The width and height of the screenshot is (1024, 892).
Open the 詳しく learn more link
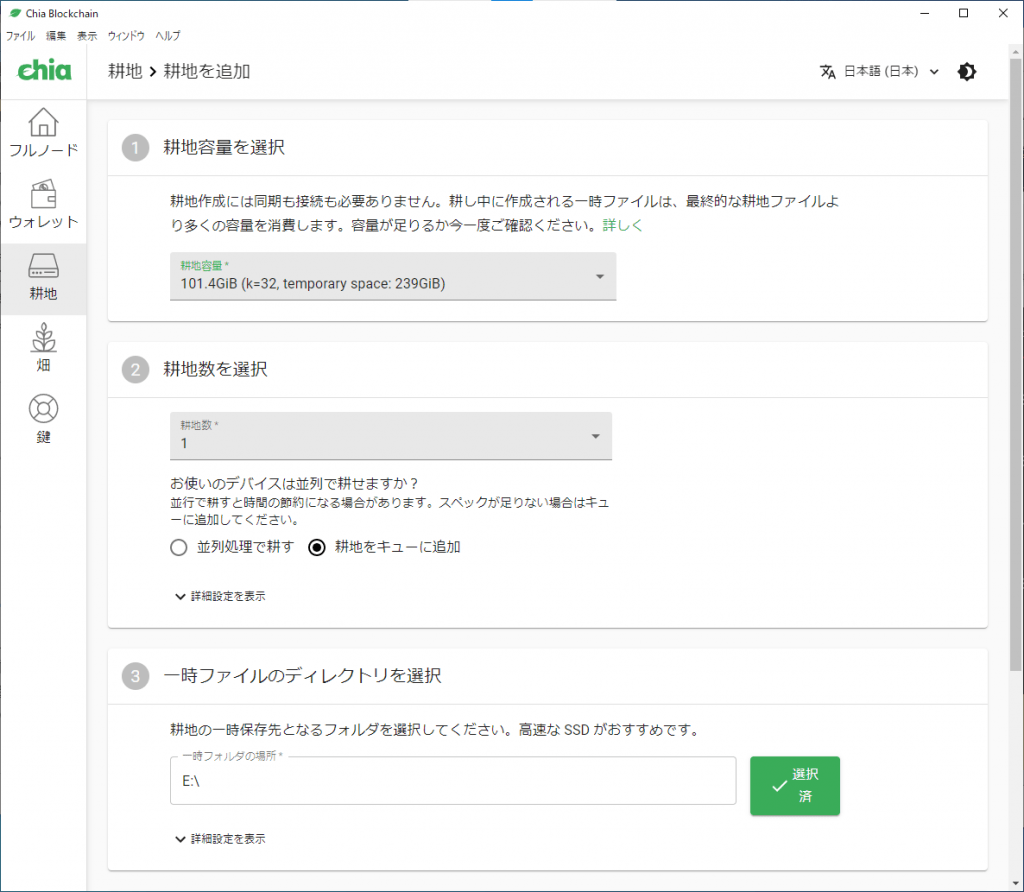(x=622, y=226)
